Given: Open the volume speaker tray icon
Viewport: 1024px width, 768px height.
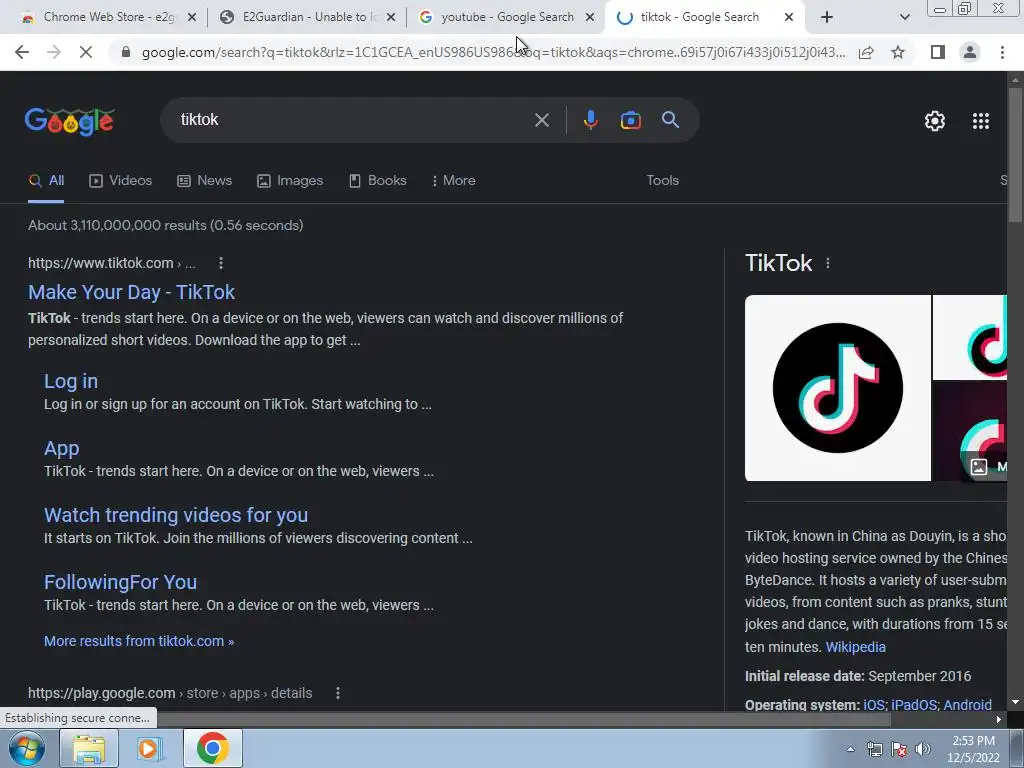Looking at the screenshot, I should [x=923, y=749].
